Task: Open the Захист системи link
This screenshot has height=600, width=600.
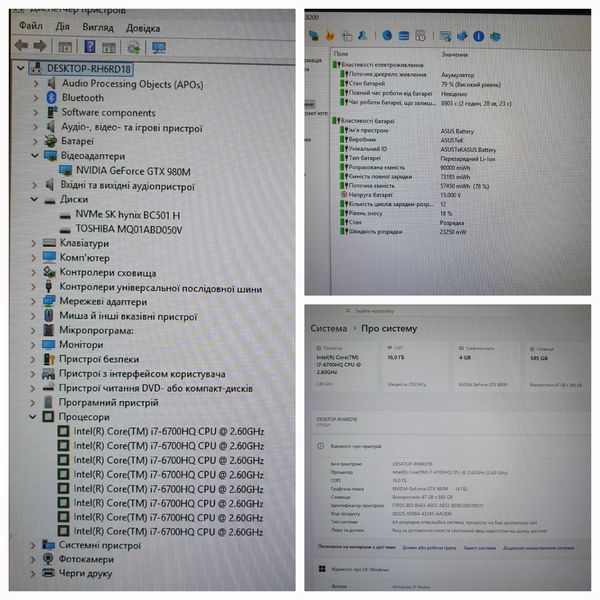Action: pyautogui.click(x=479, y=548)
